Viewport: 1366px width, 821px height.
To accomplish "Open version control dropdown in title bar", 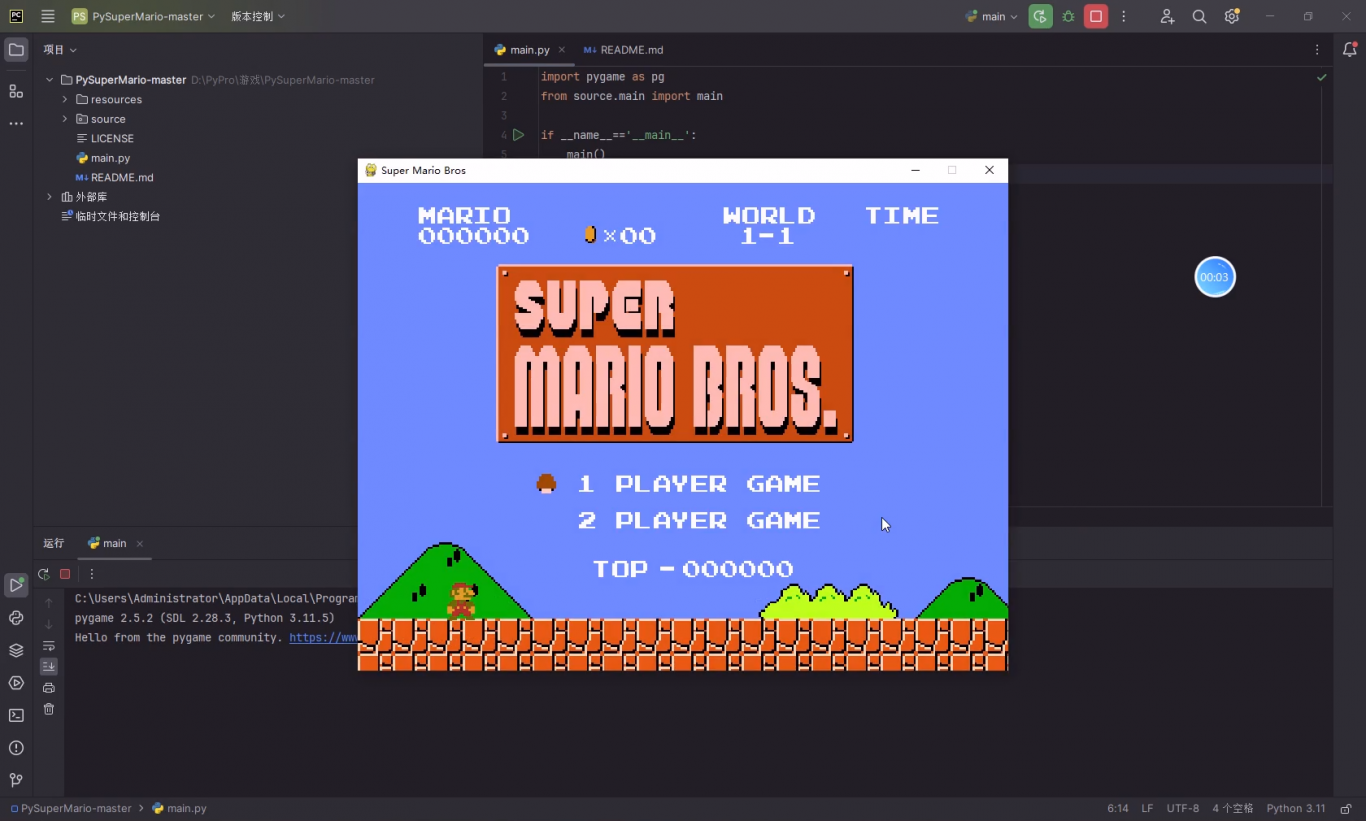I will click(x=258, y=16).
